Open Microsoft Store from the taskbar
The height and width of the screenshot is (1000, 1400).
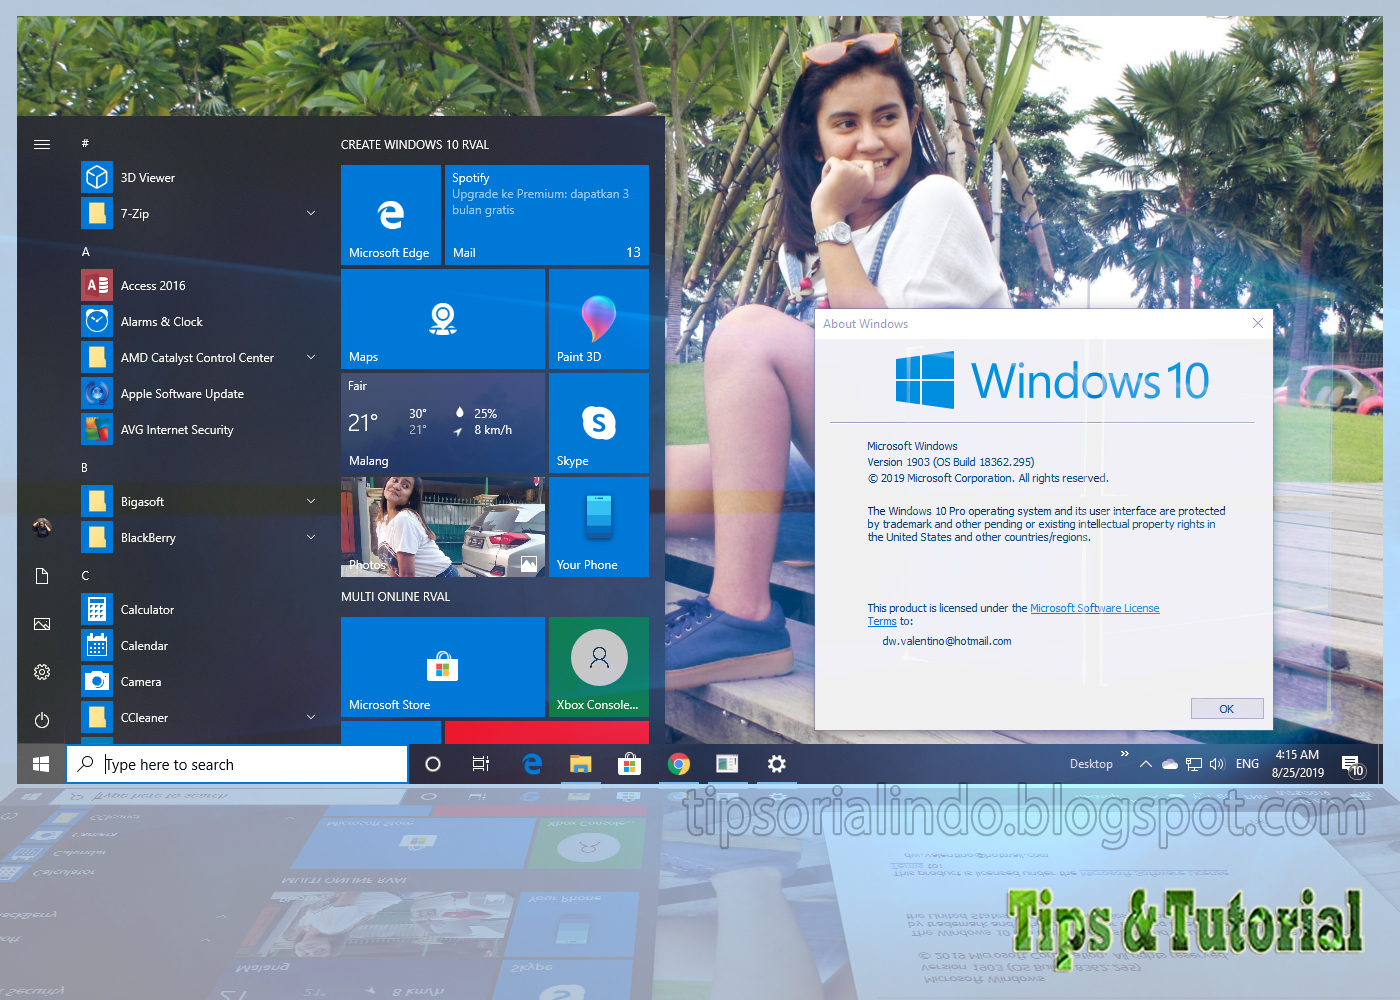point(630,764)
